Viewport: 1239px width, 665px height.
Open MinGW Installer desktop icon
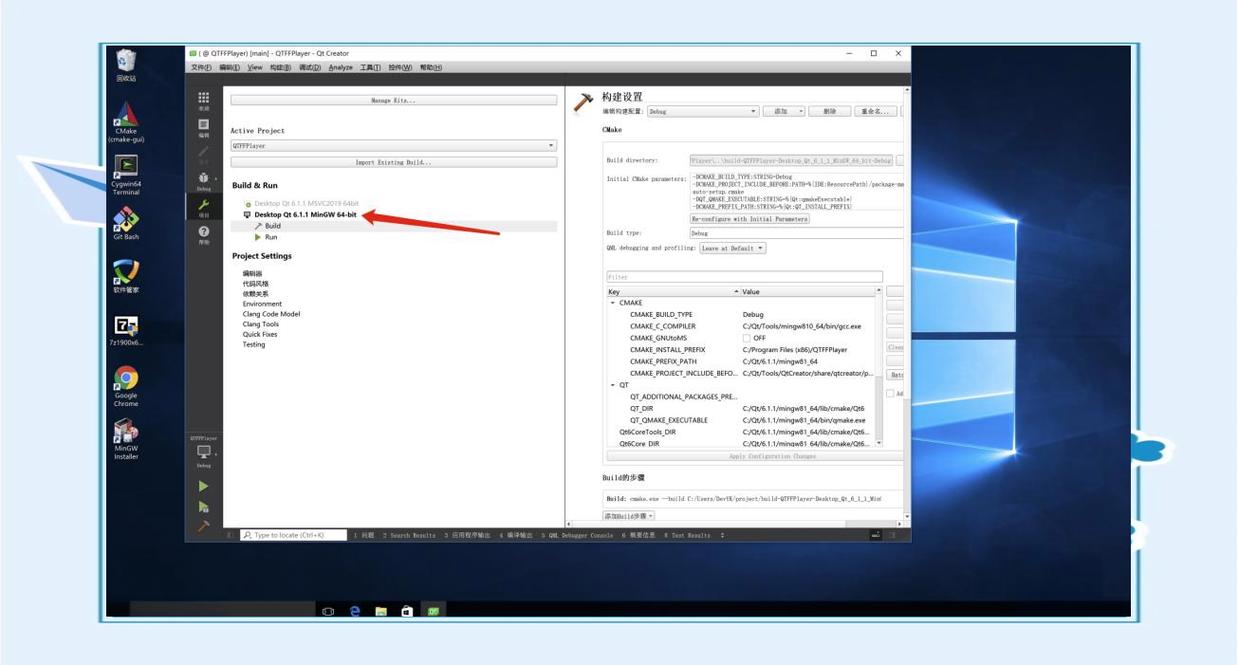126,439
